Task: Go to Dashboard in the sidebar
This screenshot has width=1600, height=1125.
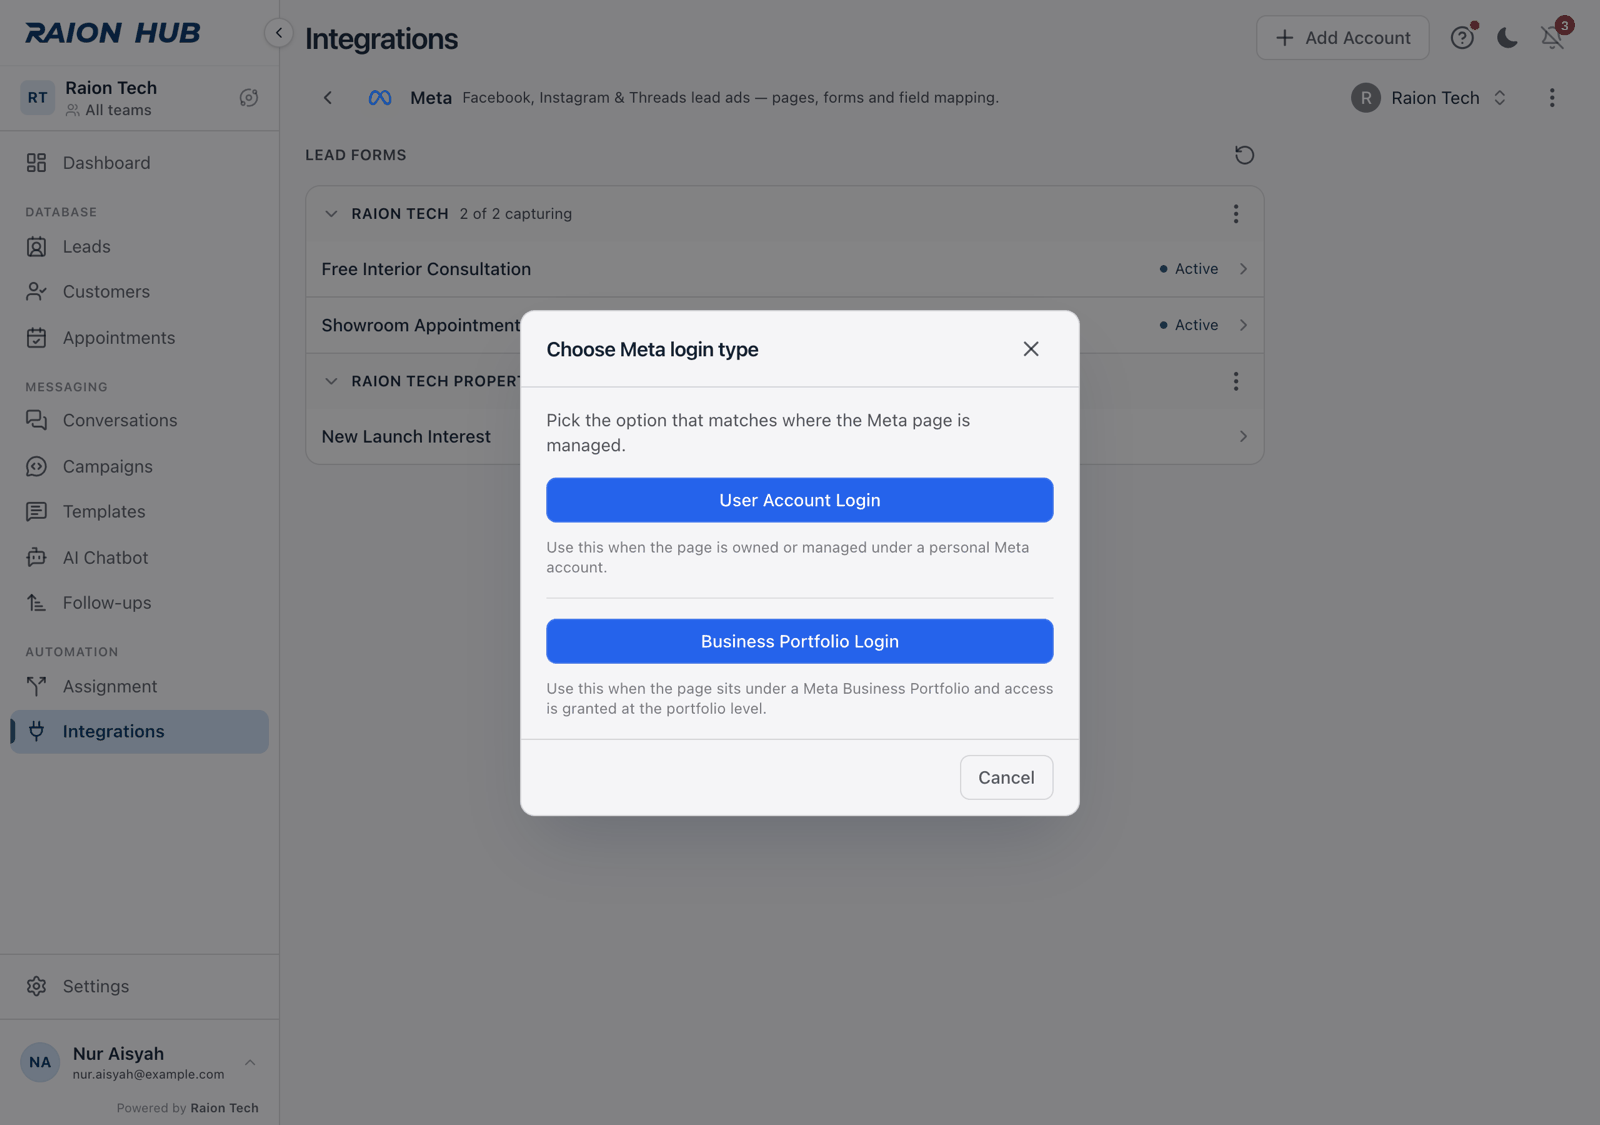Action: [139, 163]
